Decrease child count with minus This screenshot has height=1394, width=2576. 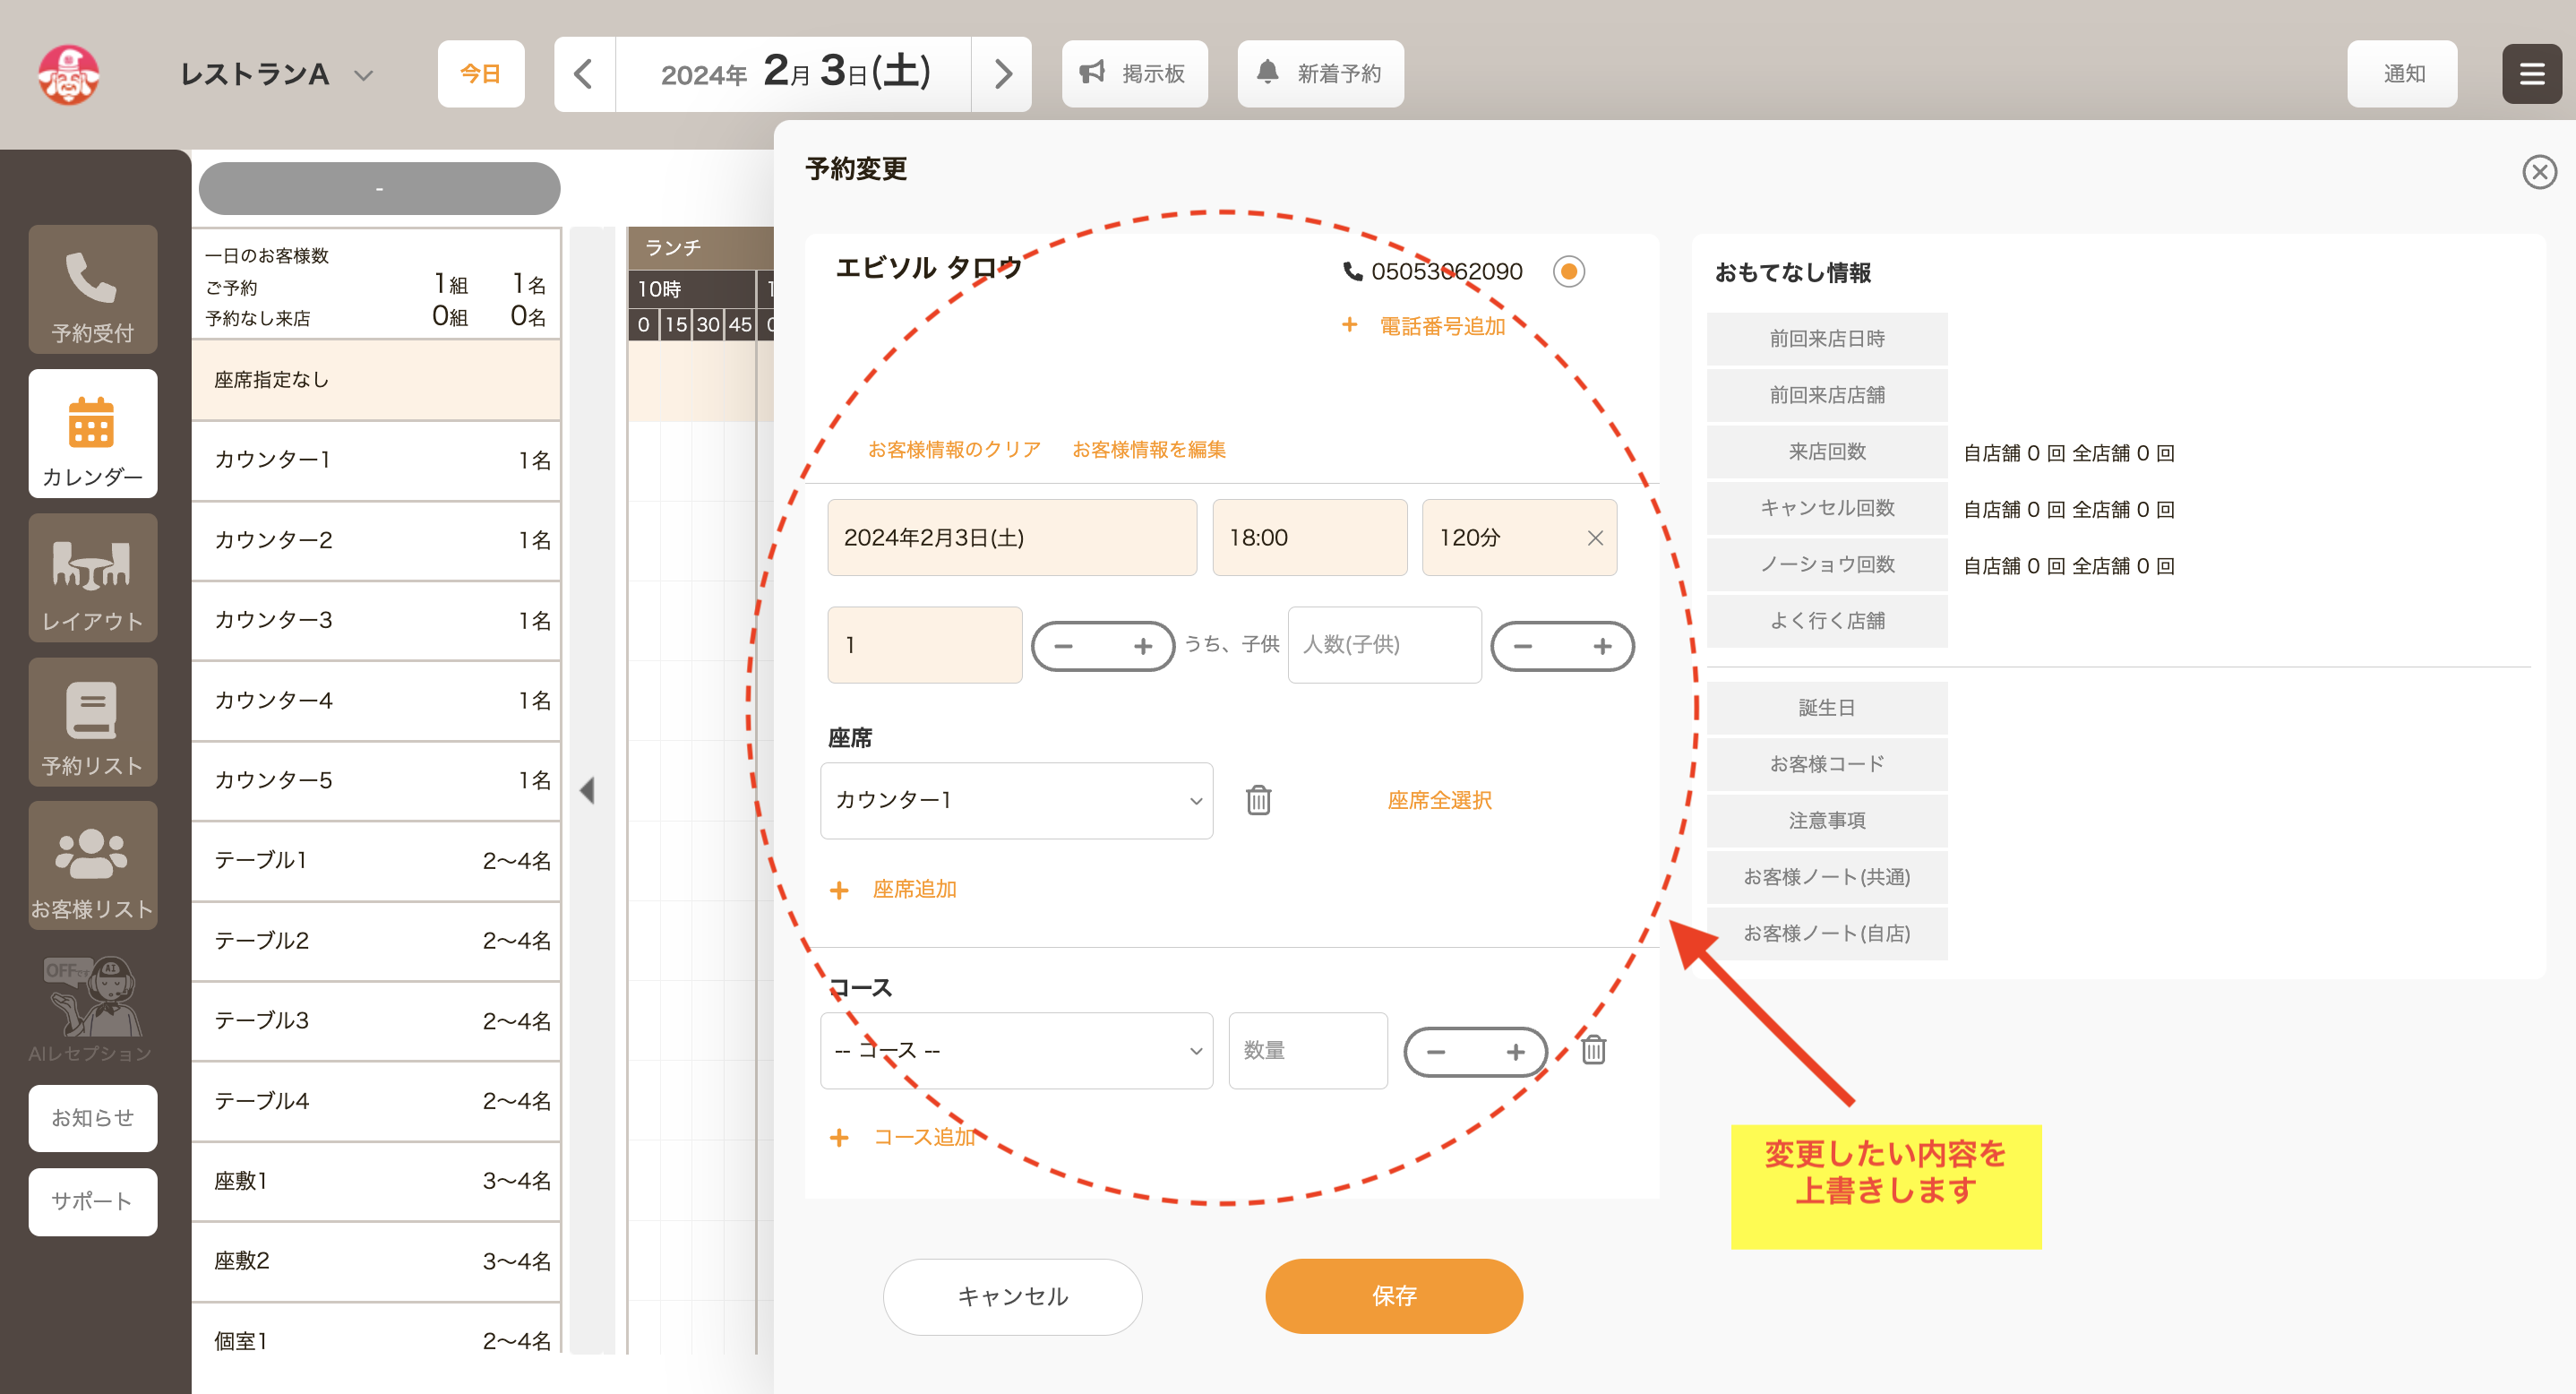1522,646
